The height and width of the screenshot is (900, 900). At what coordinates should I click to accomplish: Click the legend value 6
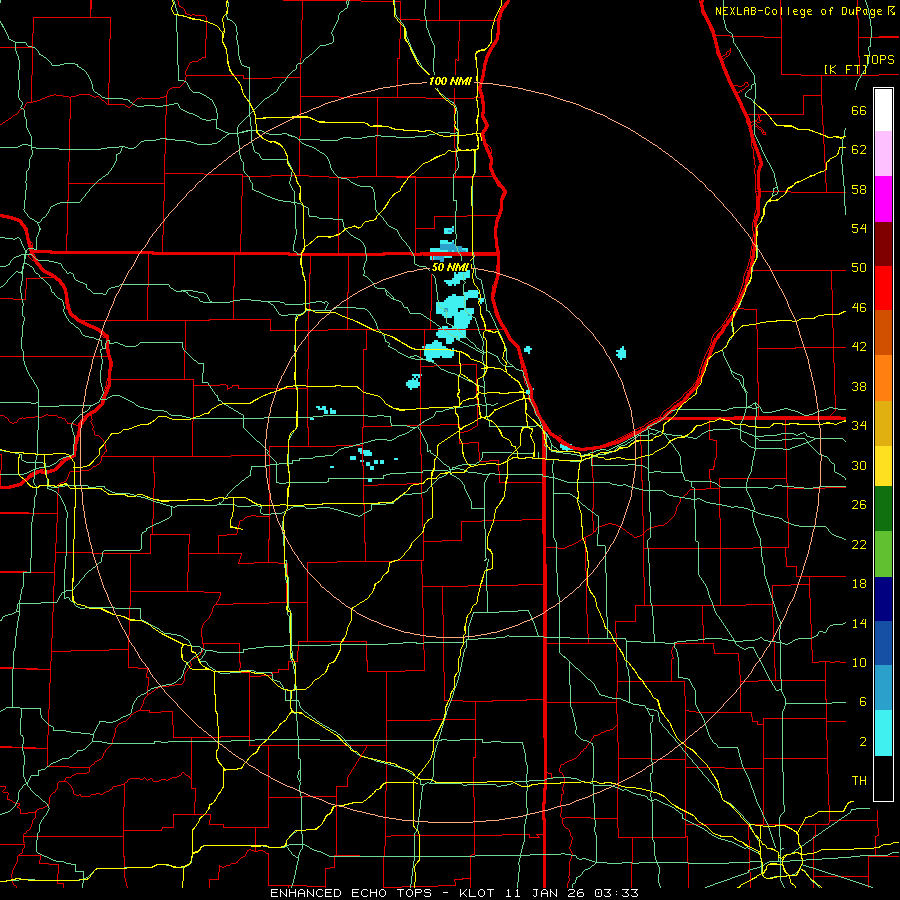click(862, 701)
